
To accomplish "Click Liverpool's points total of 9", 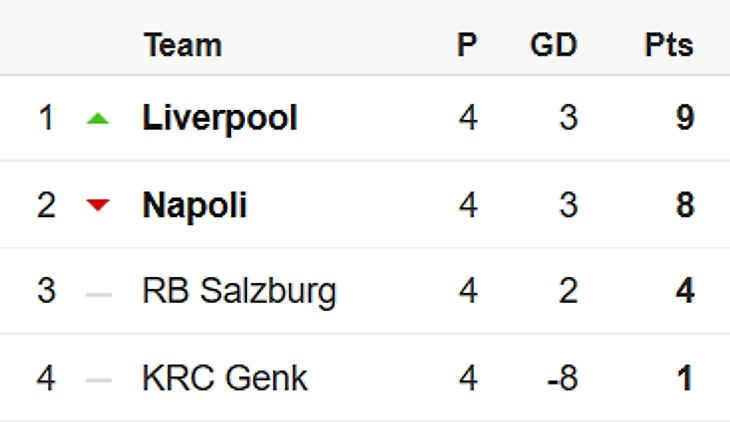I will coord(684,119).
